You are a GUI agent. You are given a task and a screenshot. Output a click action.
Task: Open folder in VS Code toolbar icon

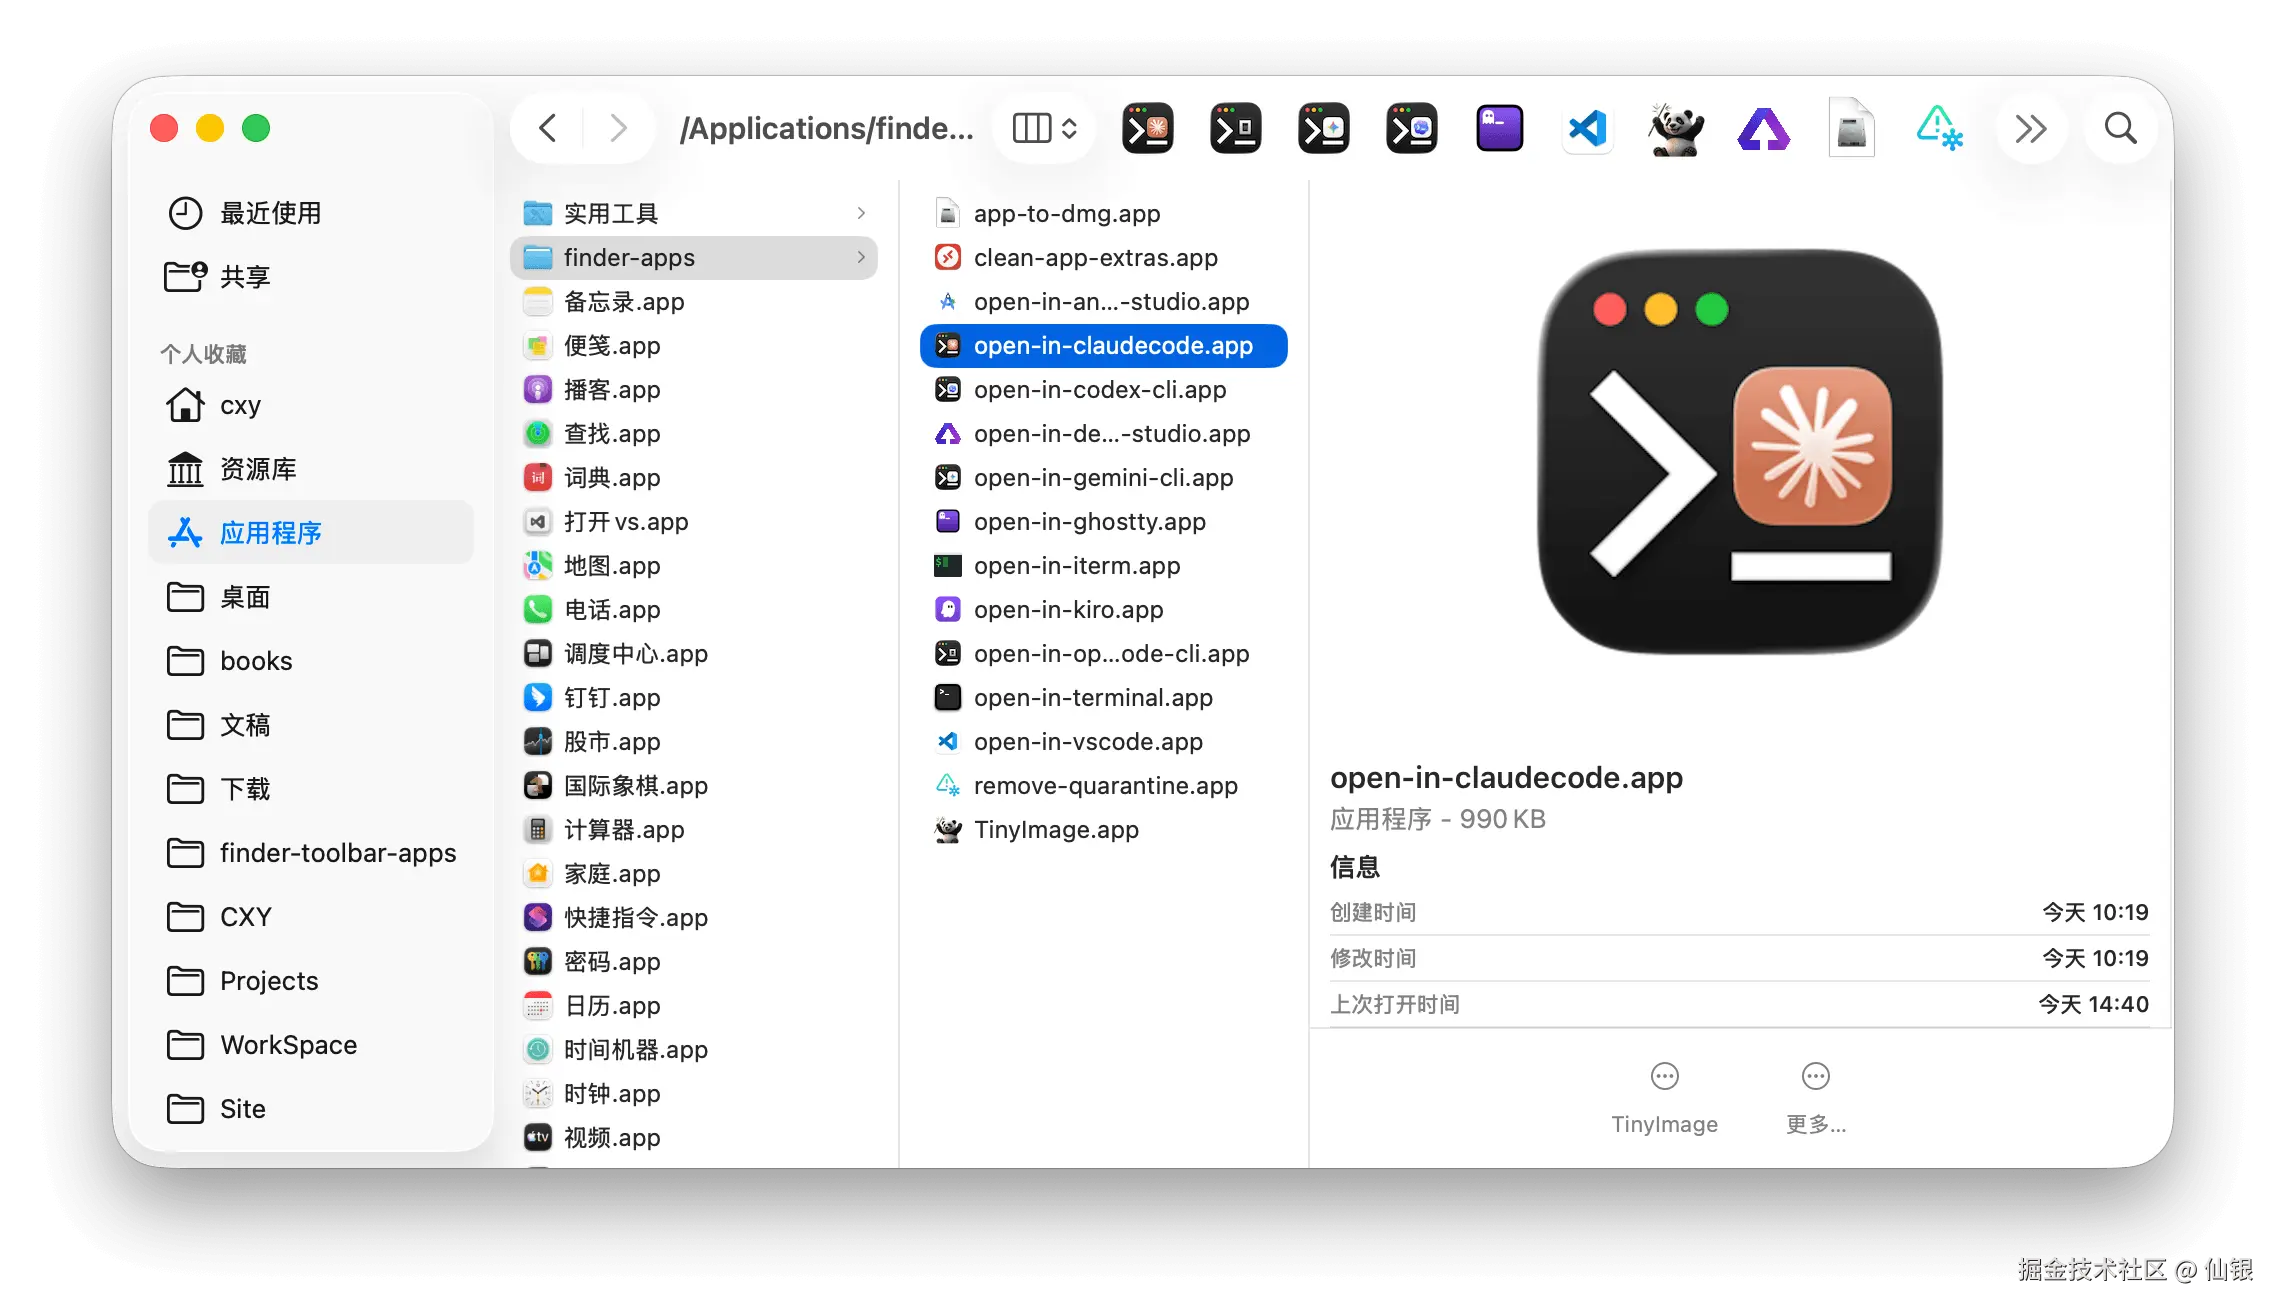point(1587,128)
